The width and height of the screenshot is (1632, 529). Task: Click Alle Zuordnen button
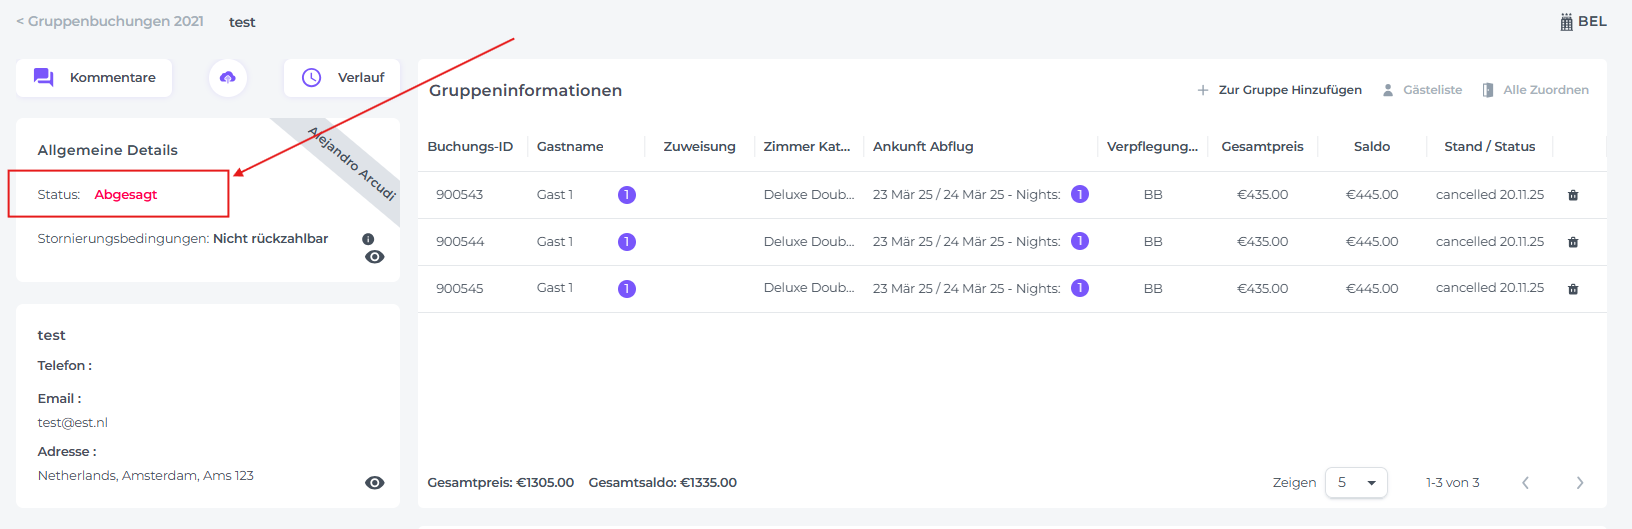(1536, 90)
